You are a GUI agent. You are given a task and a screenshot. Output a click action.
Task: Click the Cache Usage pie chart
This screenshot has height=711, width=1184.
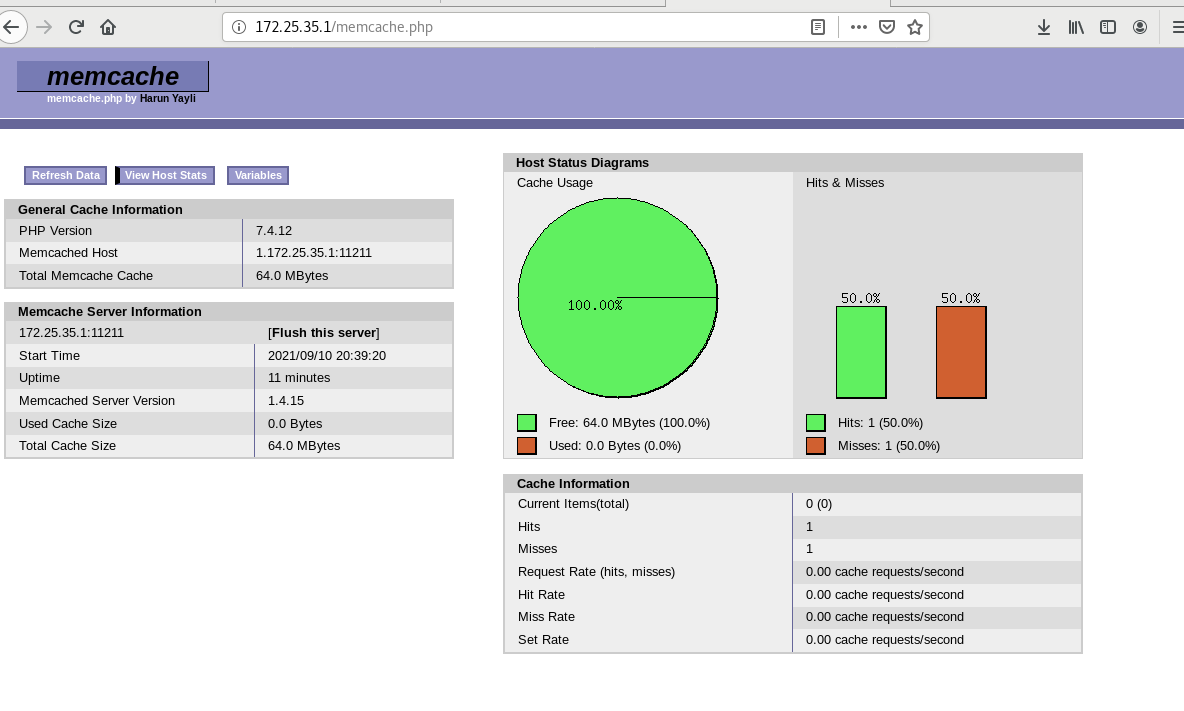click(x=618, y=297)
